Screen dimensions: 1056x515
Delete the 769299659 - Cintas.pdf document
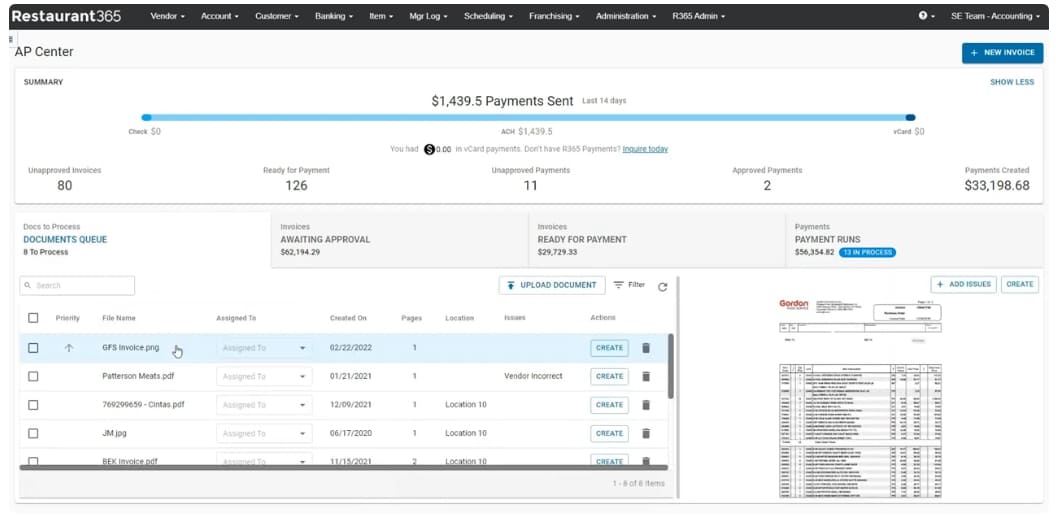click(x=646, y=405)
